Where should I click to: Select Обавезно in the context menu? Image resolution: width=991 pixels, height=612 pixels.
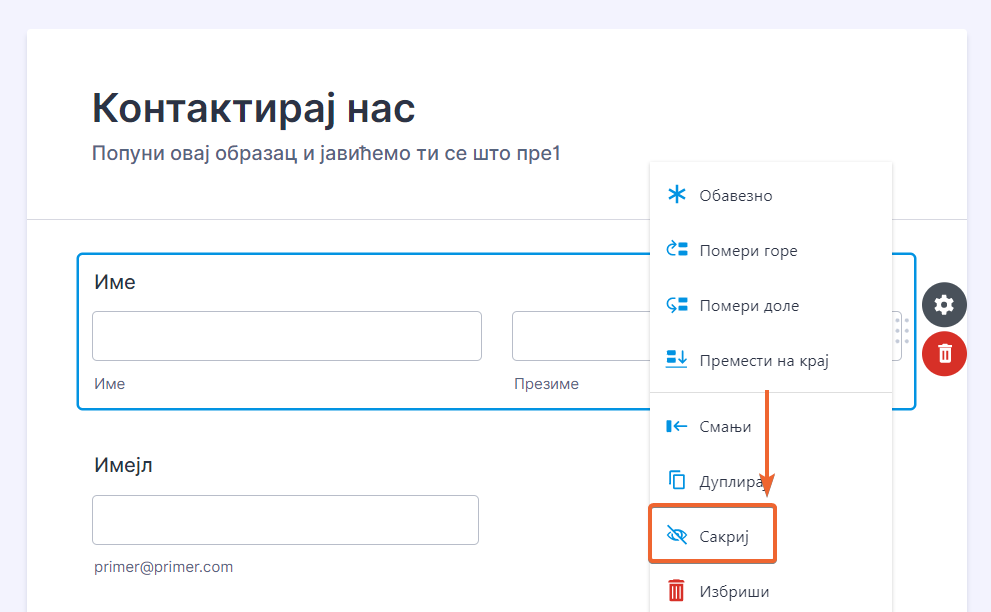(736, 195)
